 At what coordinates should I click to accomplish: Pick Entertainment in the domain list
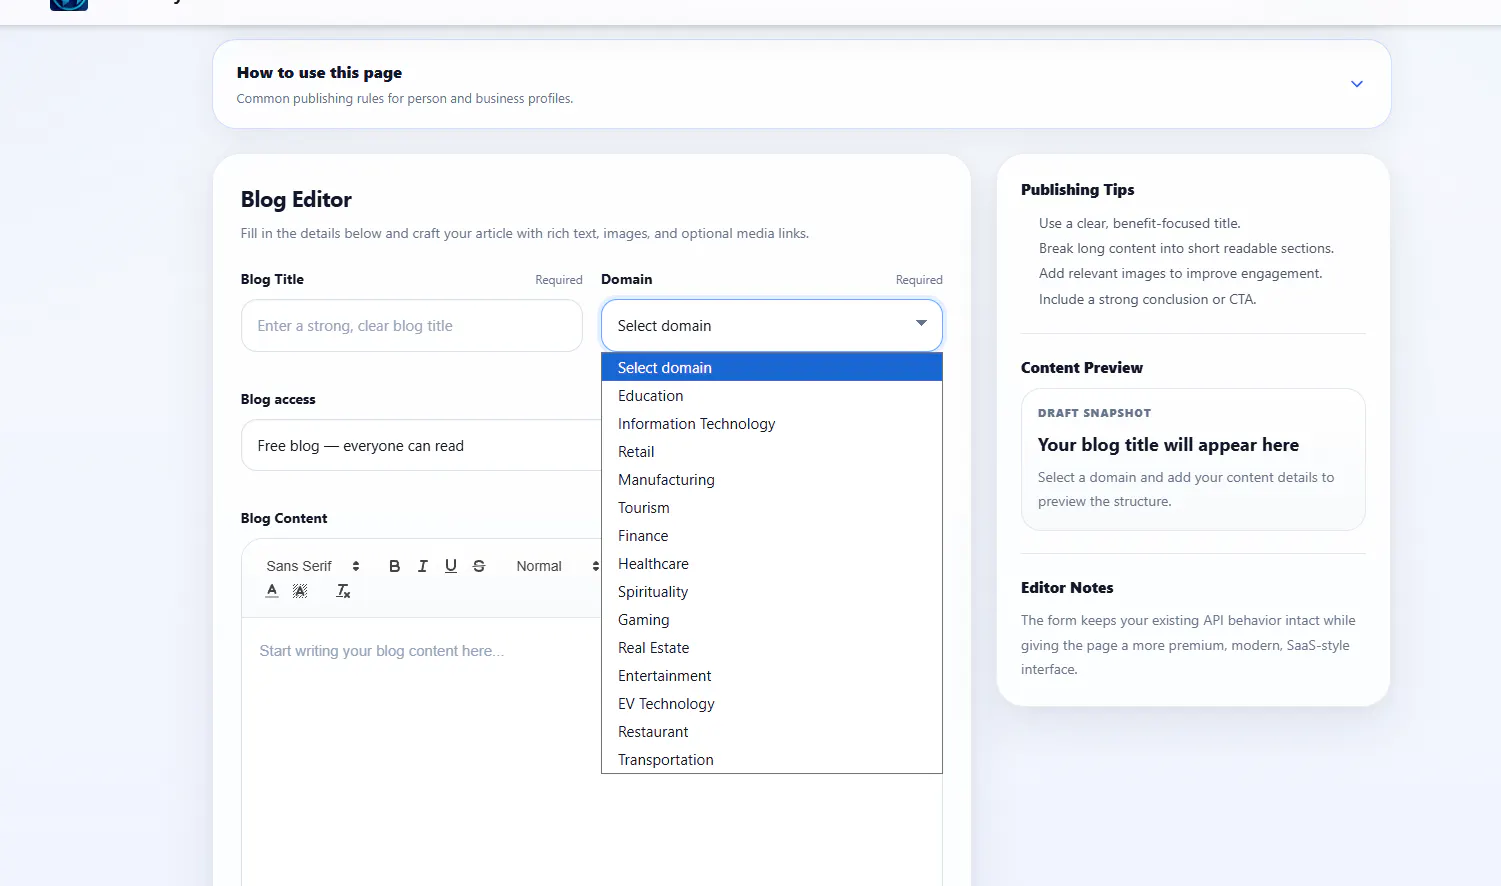point(772,676)
